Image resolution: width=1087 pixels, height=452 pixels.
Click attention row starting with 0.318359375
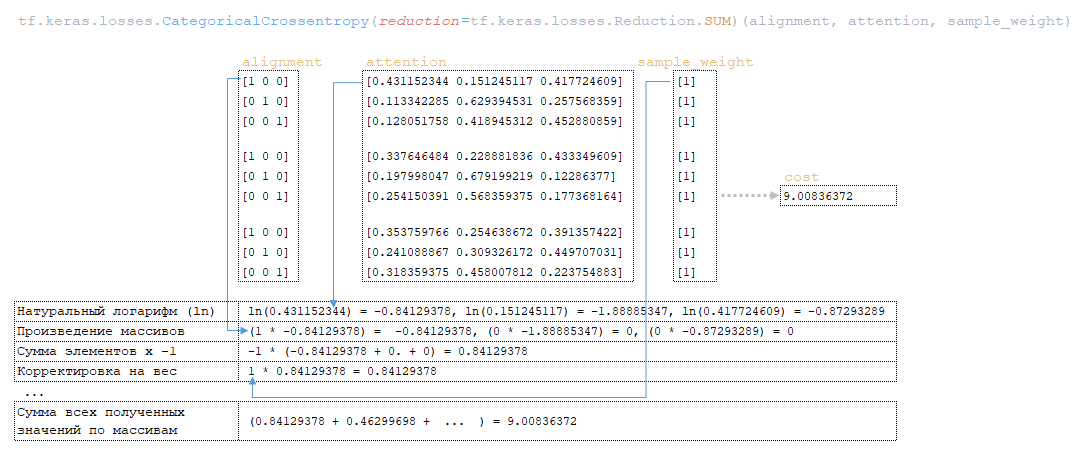tap(494, 272)
